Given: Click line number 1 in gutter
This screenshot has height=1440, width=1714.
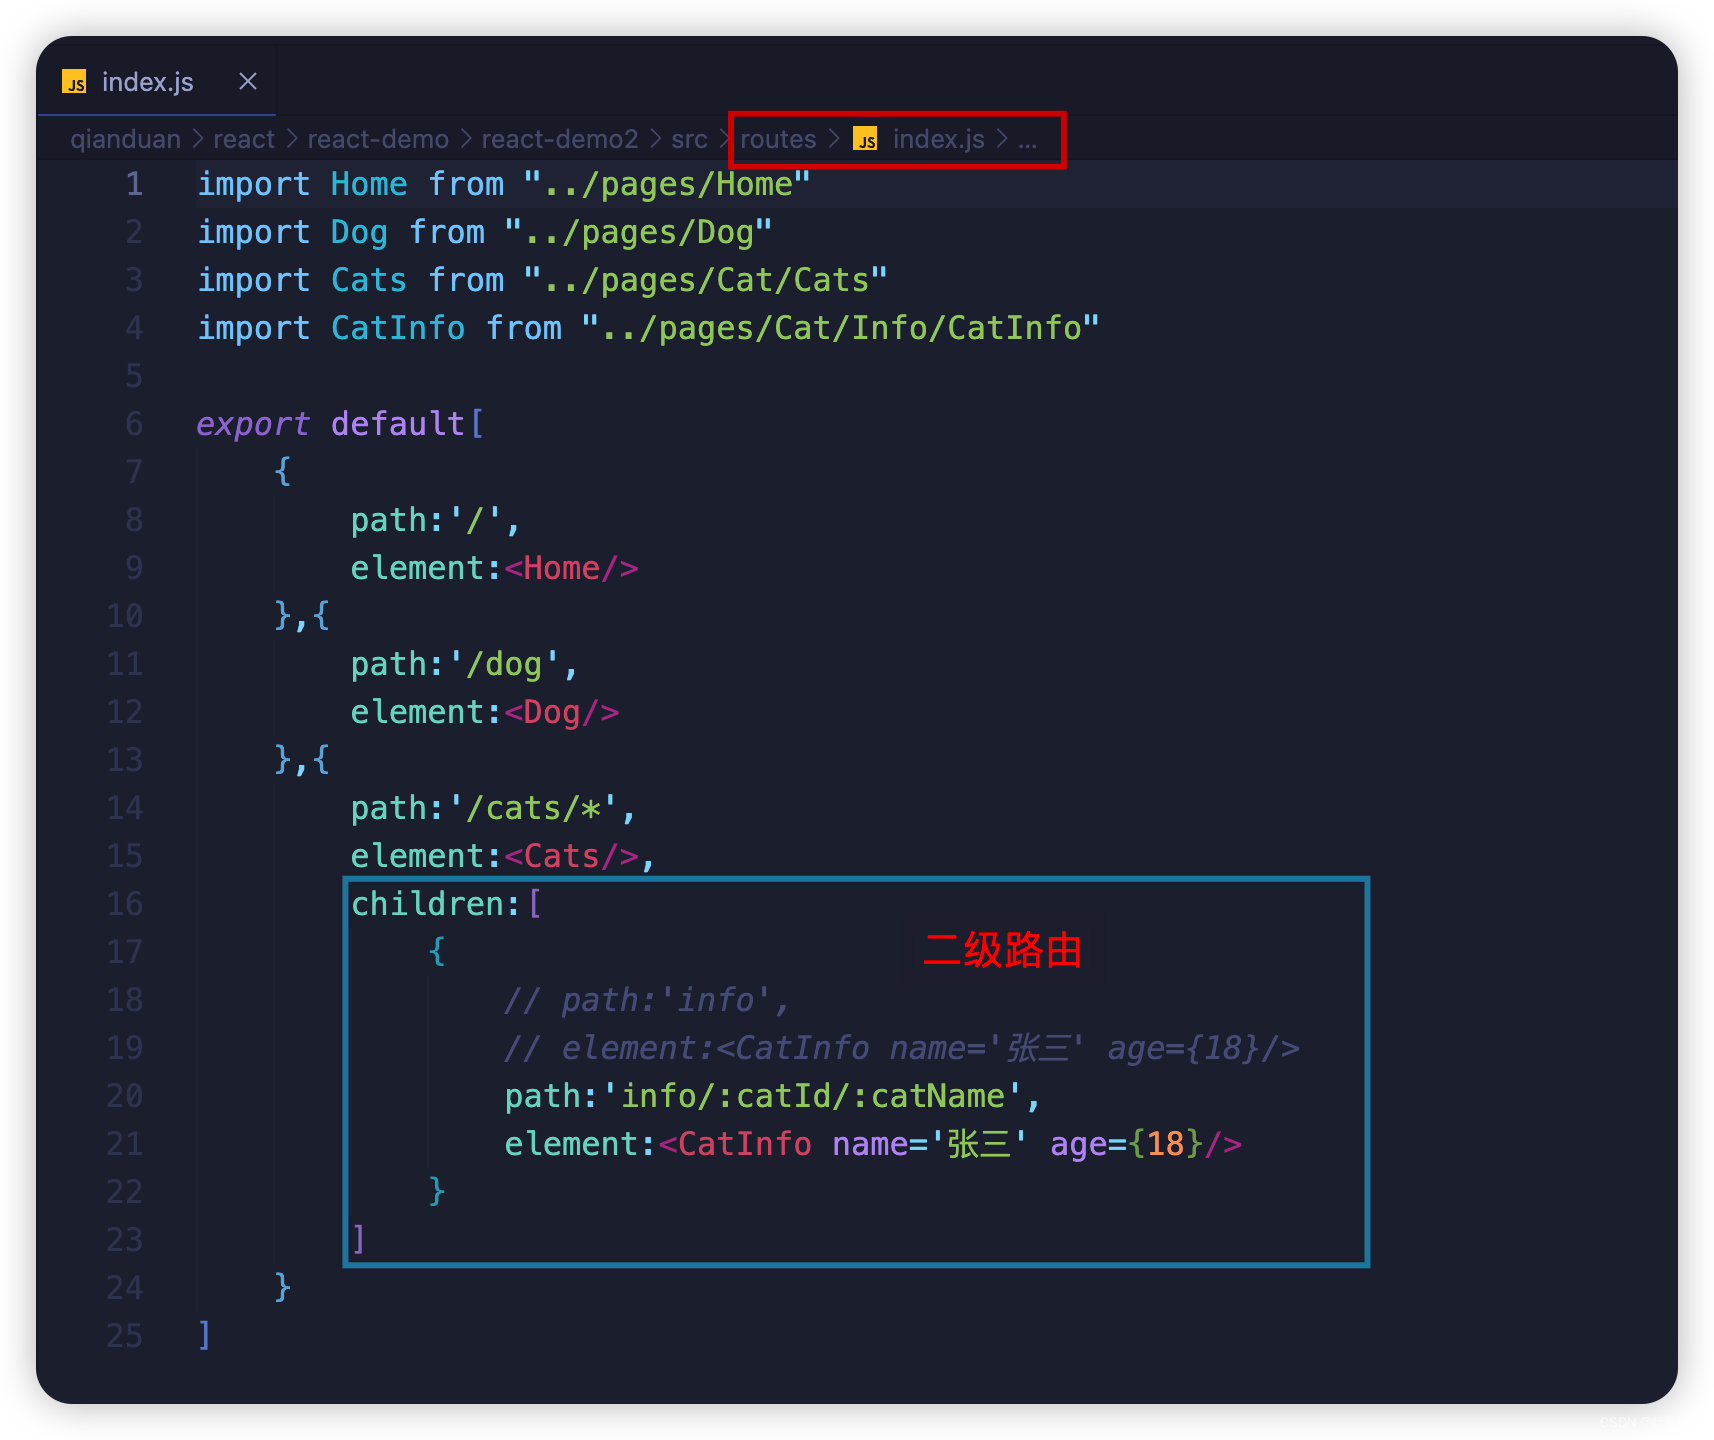Looking at the screenshot, I should pyautogui.click(x=134, y=184).
